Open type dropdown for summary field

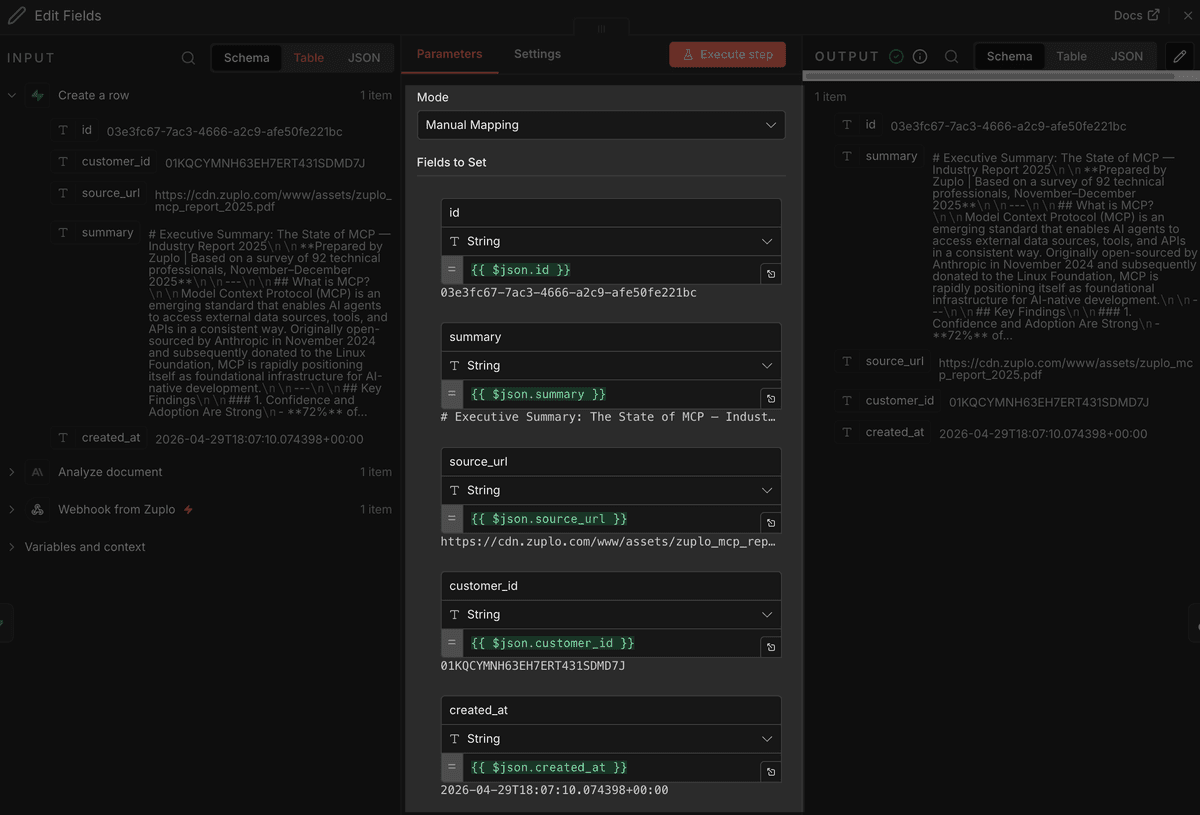tap(611, 366)
